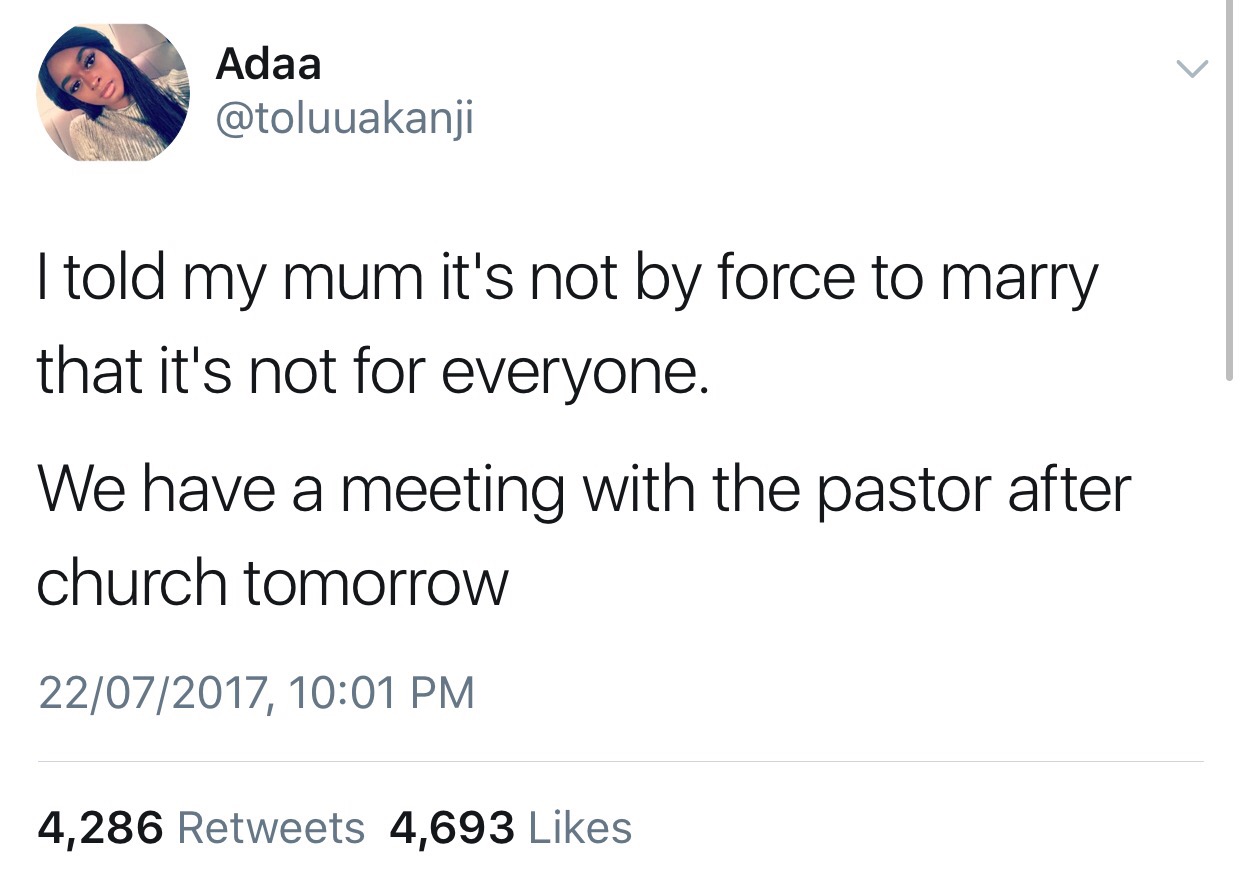This screenshot has height=873, width=1242.
Task: Click the date 22/07/2017
Action: point(151,693)
